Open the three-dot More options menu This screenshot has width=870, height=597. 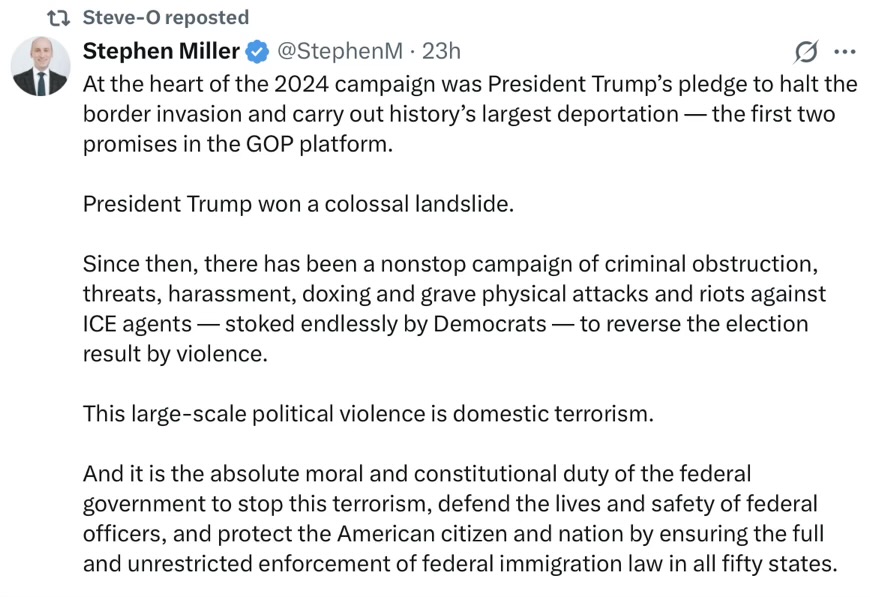pos(845,51)
